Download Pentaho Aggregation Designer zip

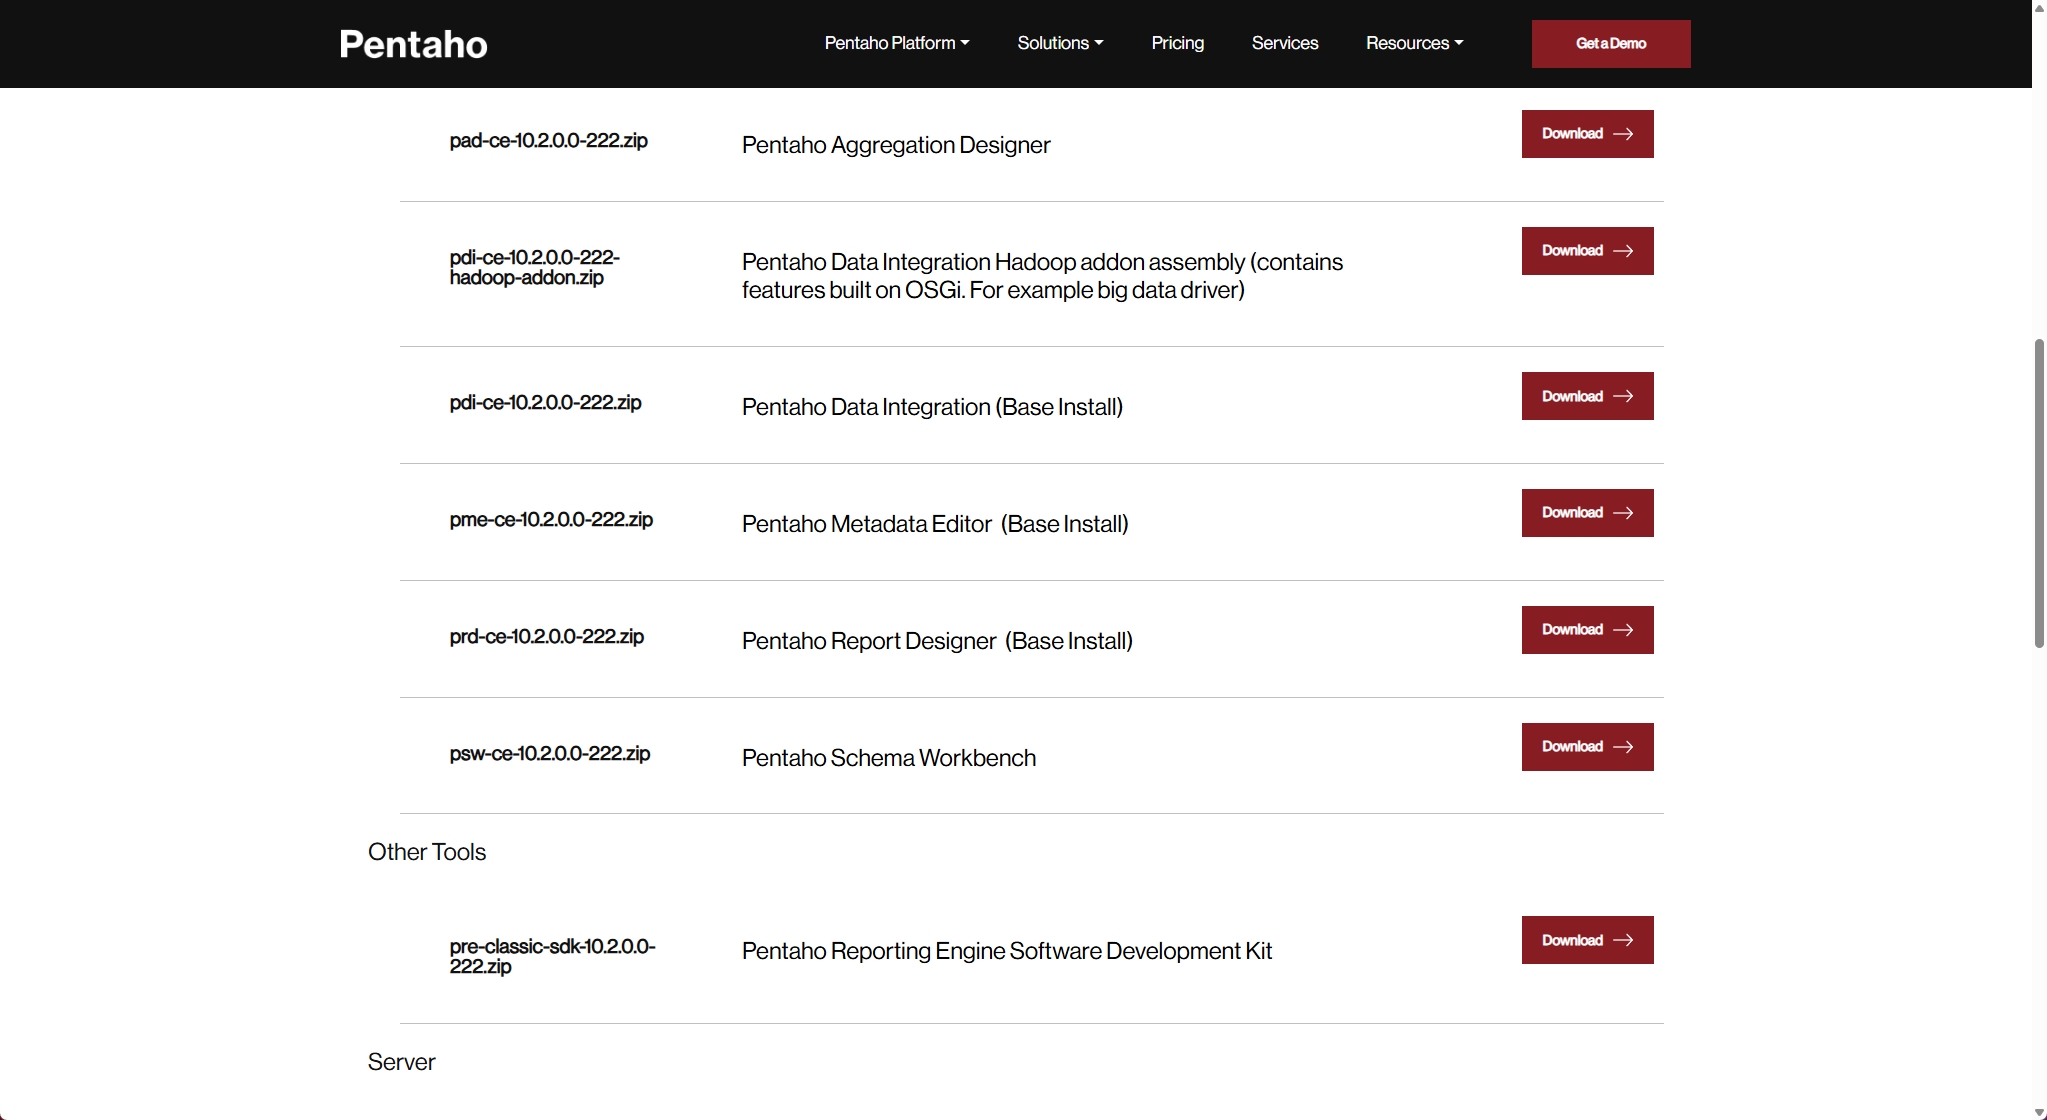coord(1587,134)
